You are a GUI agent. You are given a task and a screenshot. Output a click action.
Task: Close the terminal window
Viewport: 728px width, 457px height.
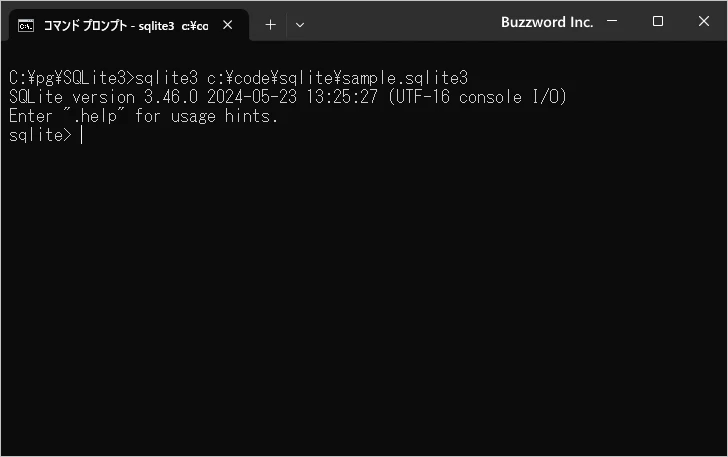coord(703,21)
